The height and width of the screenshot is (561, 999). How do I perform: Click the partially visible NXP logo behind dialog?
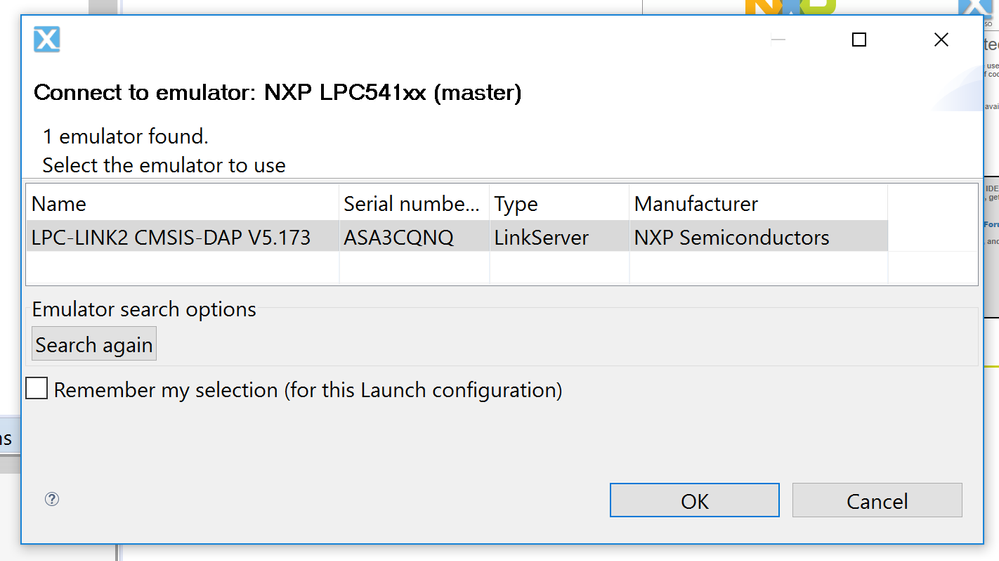tap(790, 7)
